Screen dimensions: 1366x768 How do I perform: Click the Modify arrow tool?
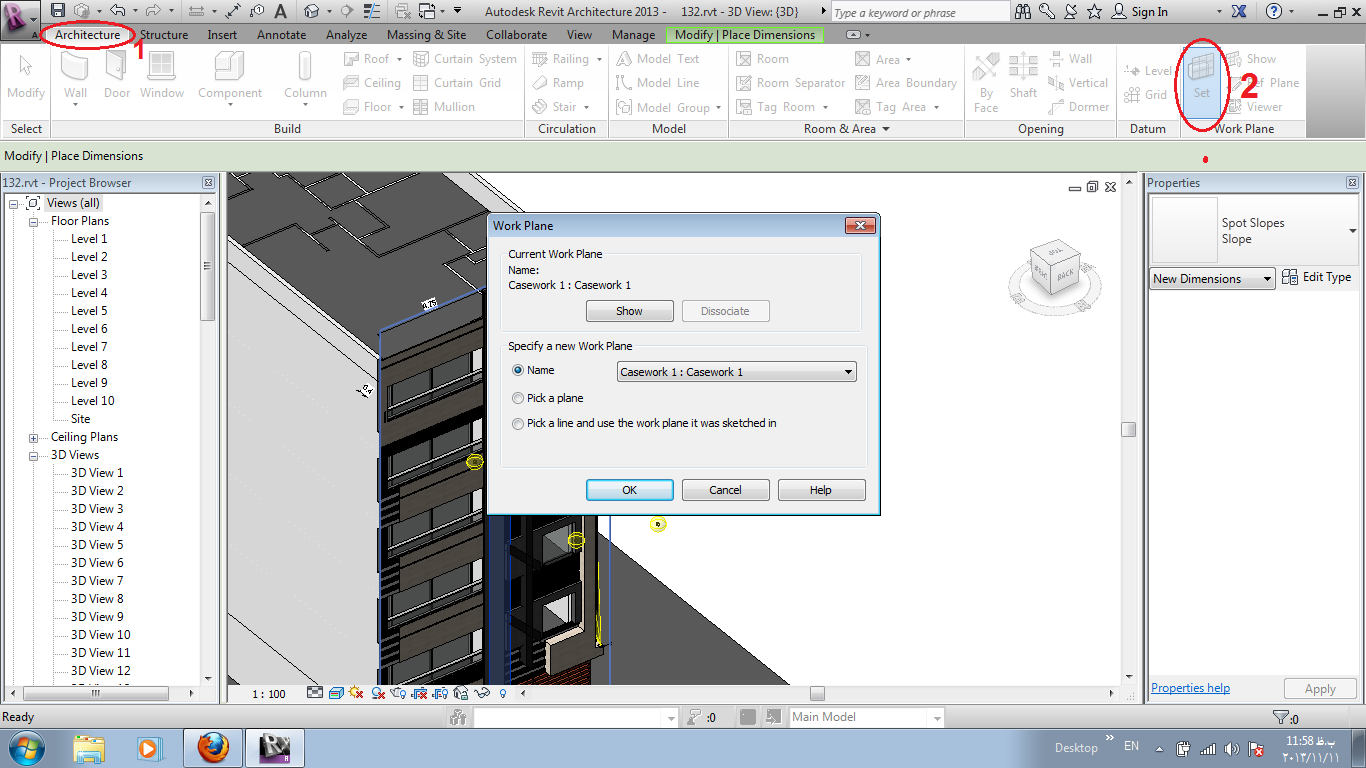[x=26, y=77]
